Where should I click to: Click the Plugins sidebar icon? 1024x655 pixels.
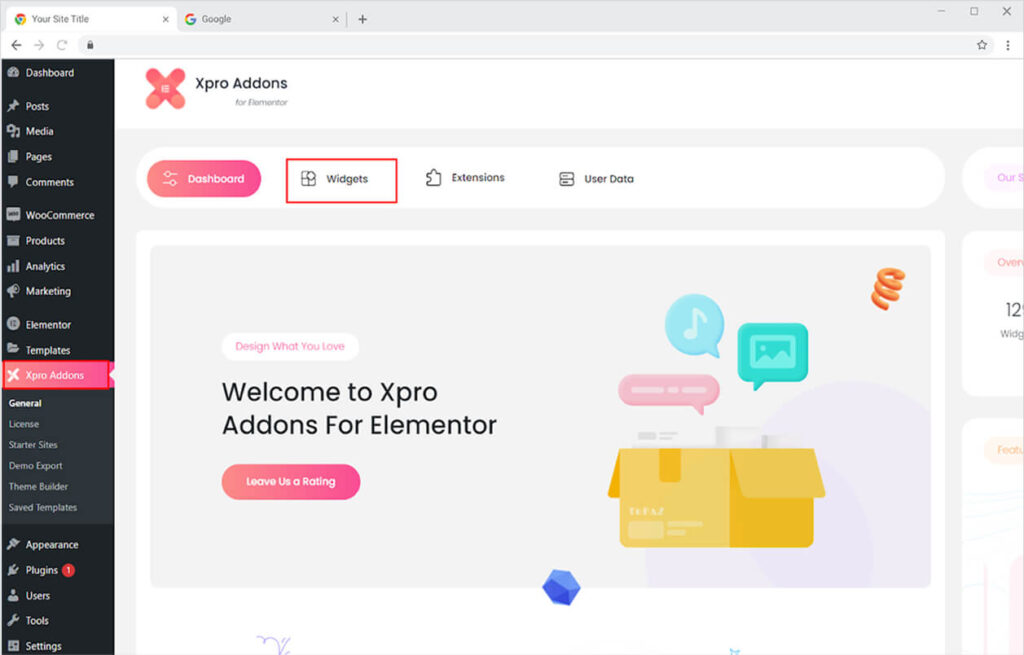13,570
